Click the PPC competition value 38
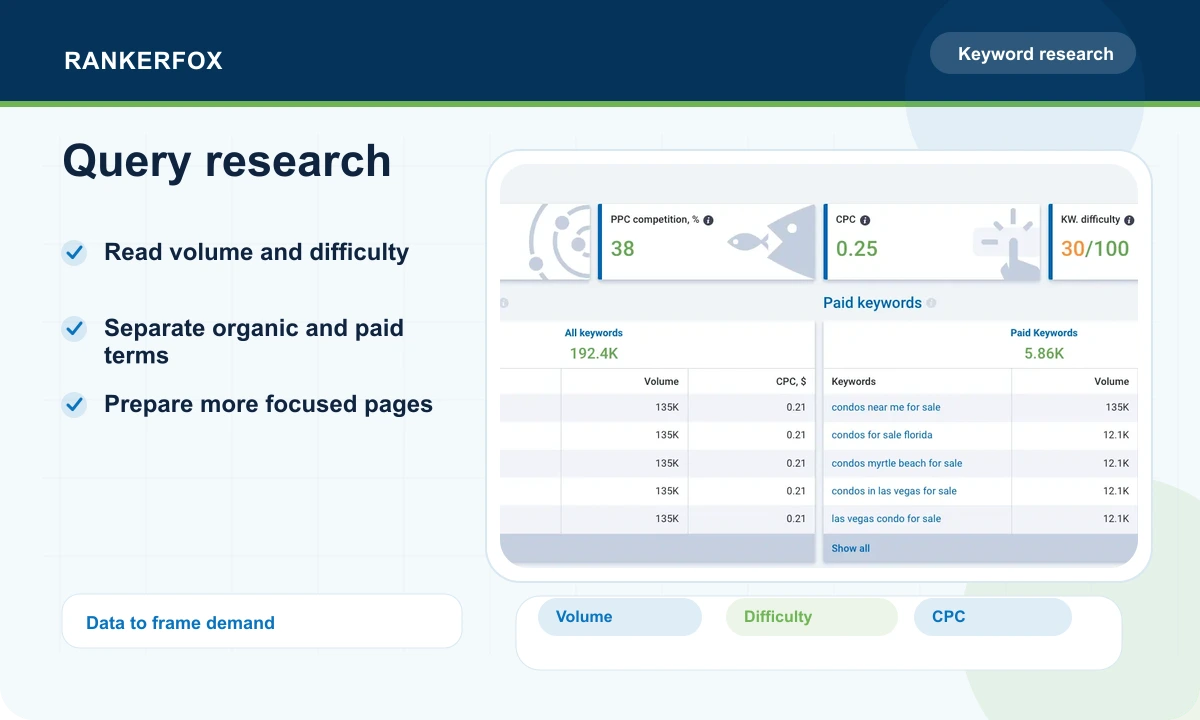Image resolution: width=1200 pixels, height=720 pixels. 622,248
